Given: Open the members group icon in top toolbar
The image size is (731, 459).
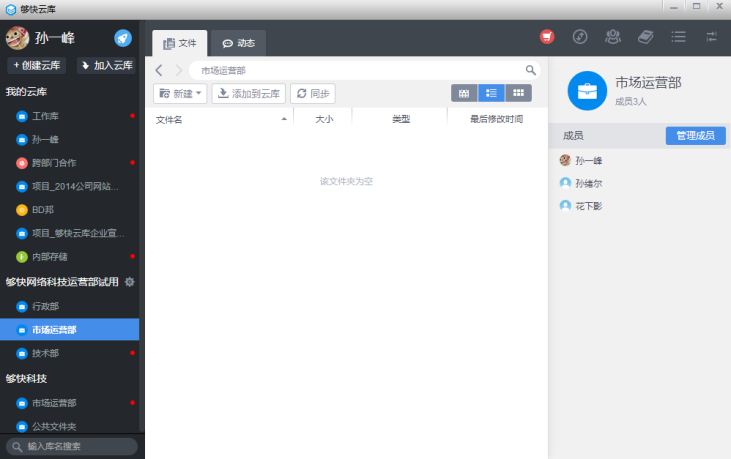Looking at the screenshot, I should pyautogui.click(x=613, y=37).
